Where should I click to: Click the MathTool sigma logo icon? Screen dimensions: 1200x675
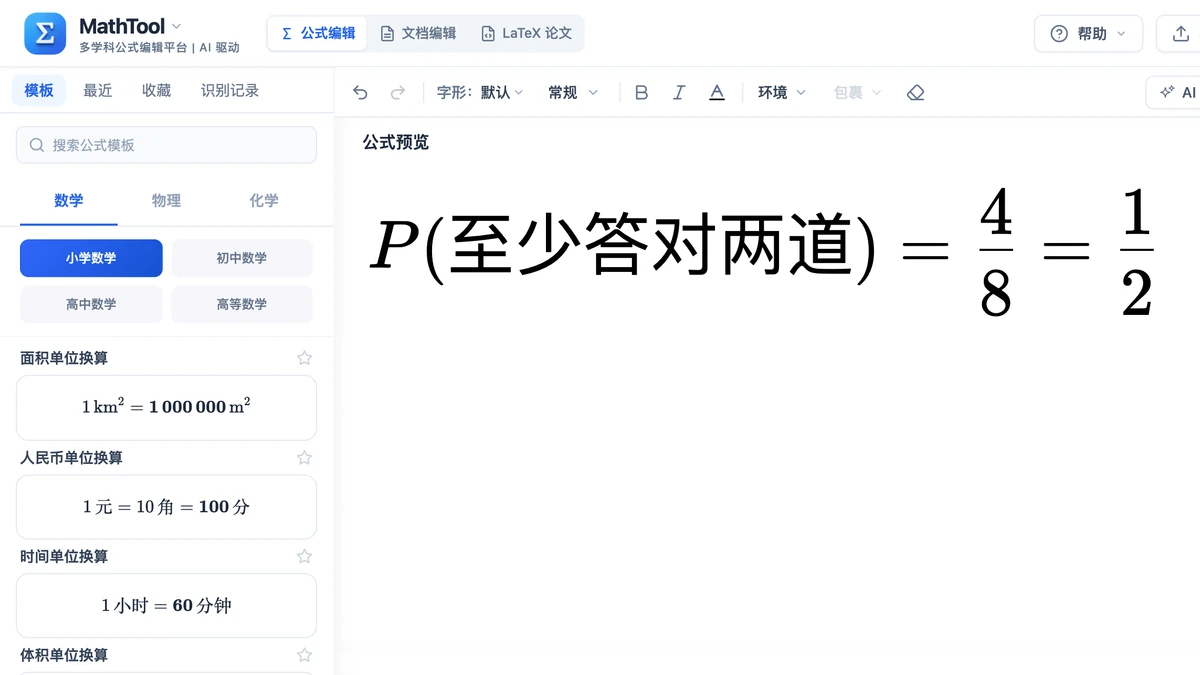point(45,34)
